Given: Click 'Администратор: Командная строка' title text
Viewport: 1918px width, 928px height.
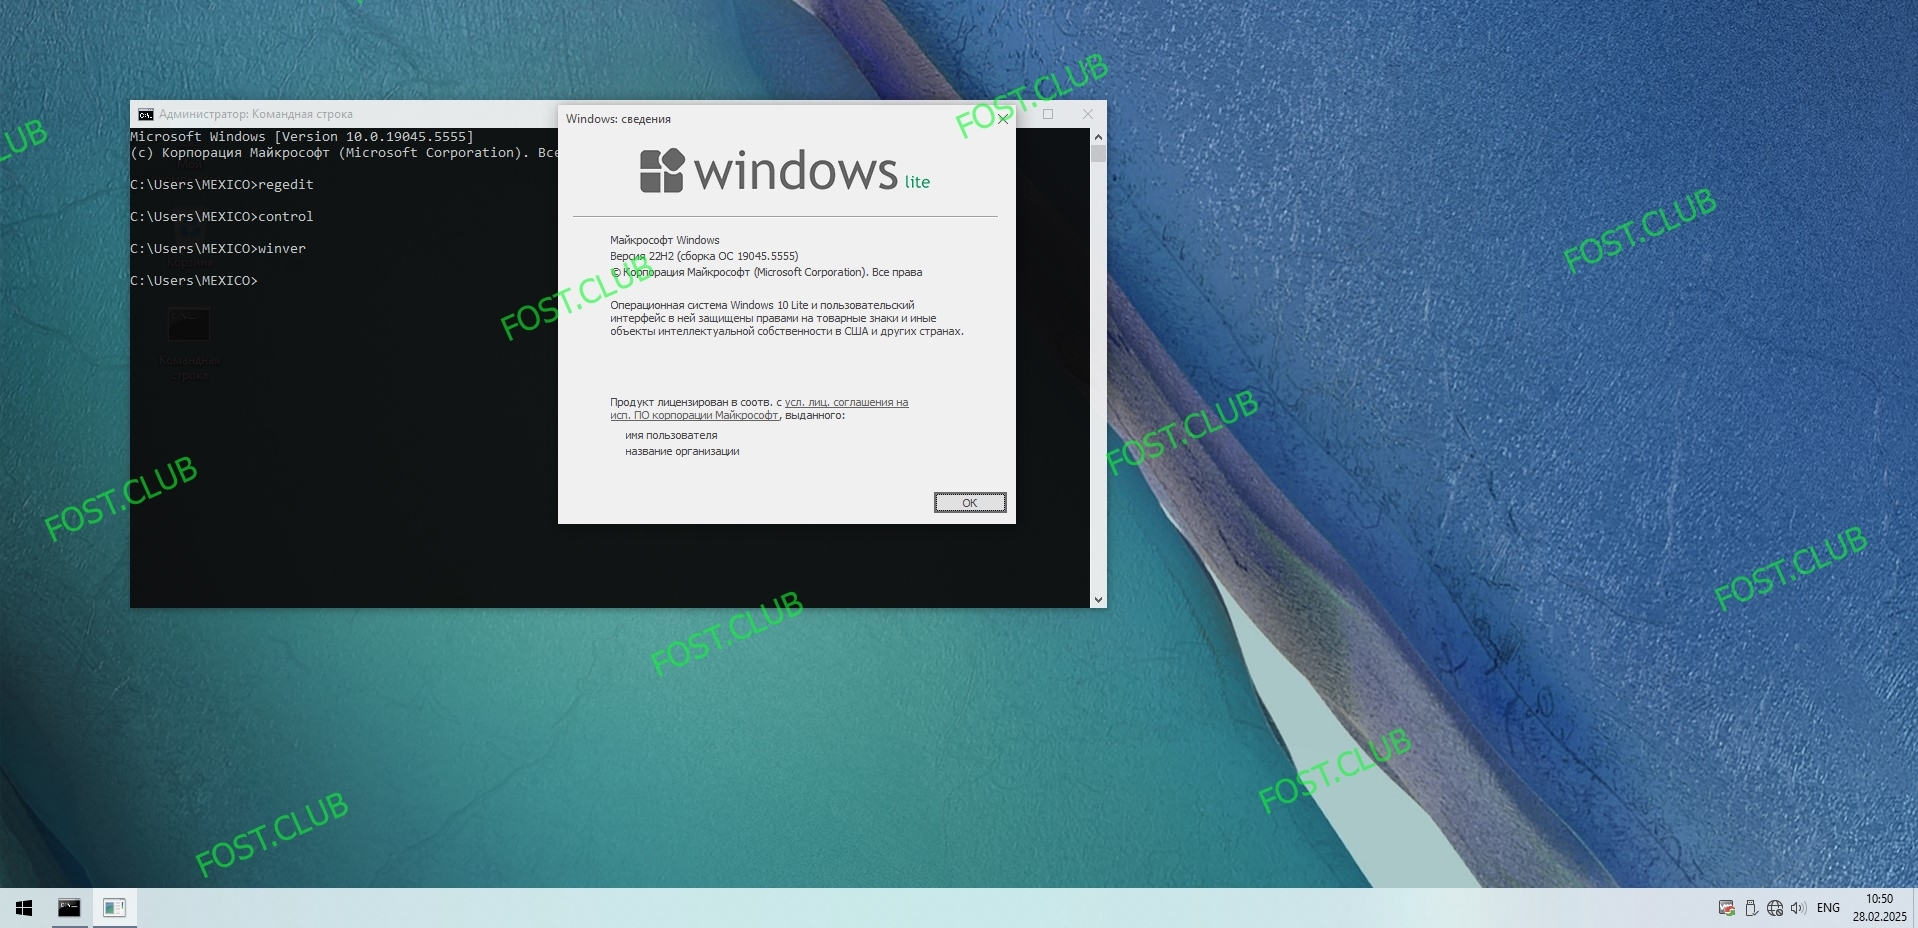Looking at the screenshot, I should coord(256,114).
